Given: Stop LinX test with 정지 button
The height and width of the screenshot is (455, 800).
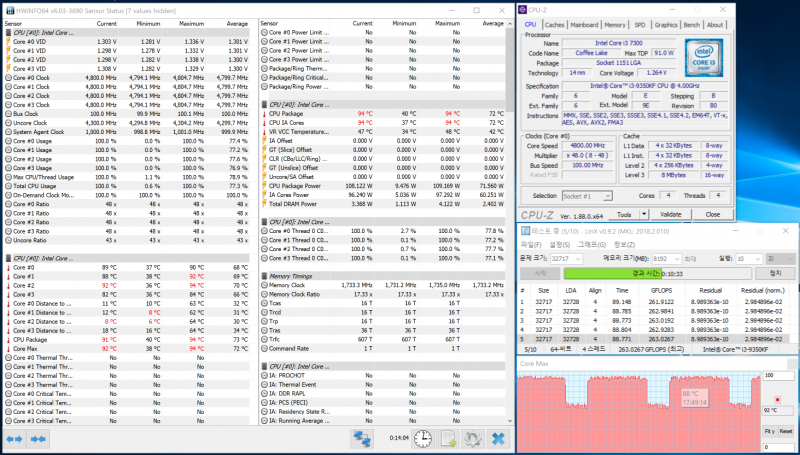Looking at the screenshot, I should coord(775,274).
